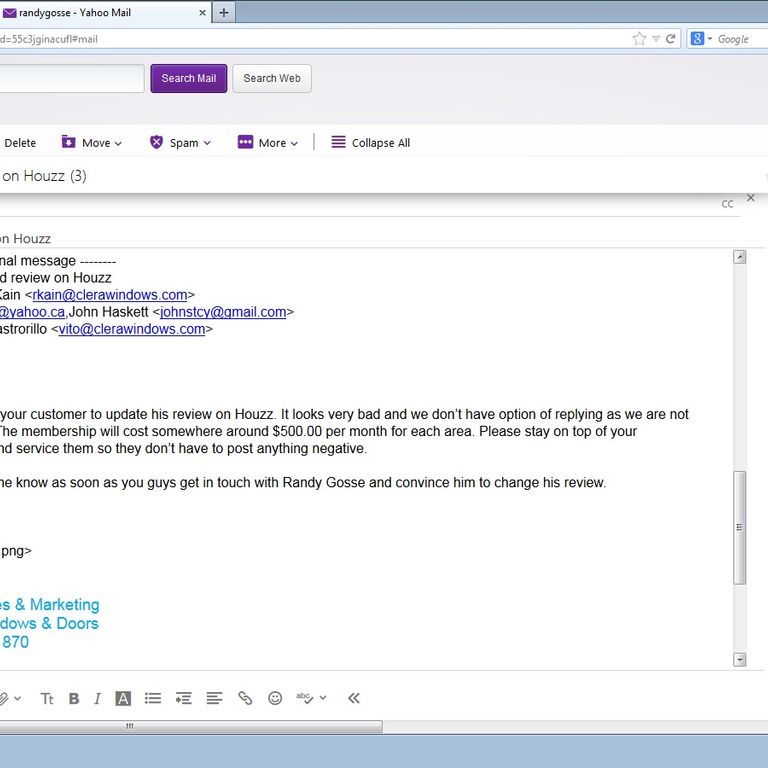The image size is (768, 768).
Task: Collapse the formatting toolbar with double chevron
Action: click(353, 699)
